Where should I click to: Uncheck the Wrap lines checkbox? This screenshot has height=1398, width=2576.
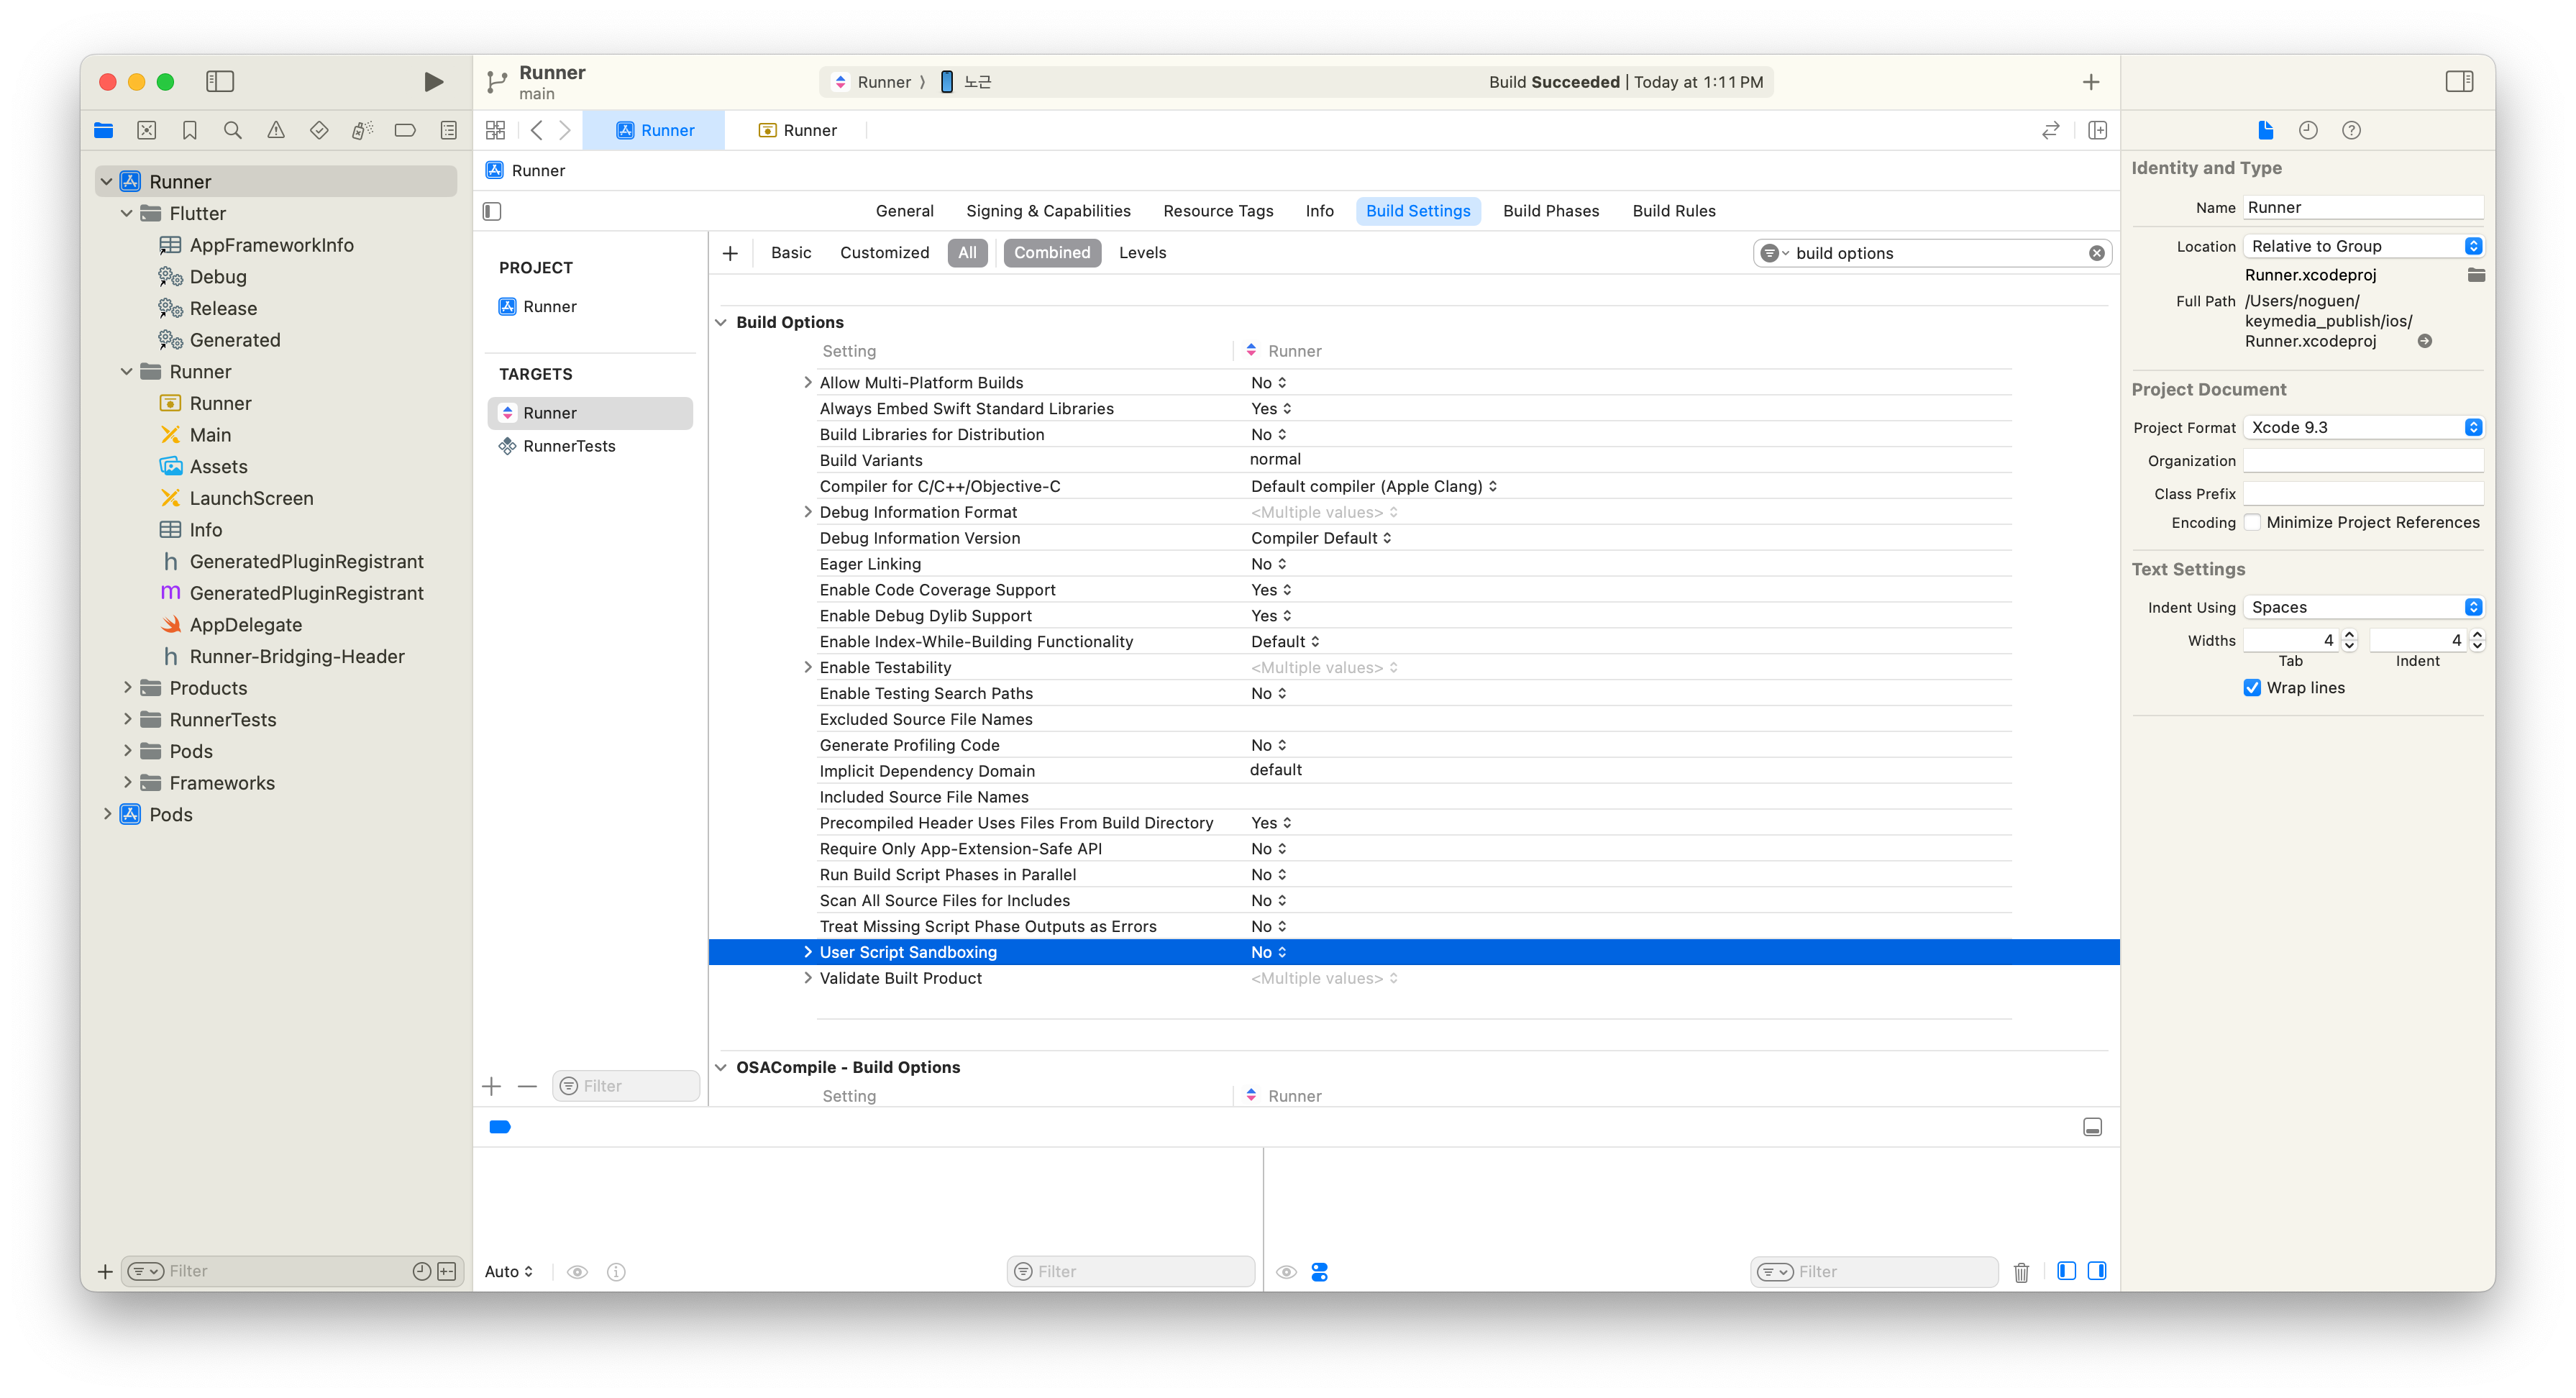[x=2252, y=688]
